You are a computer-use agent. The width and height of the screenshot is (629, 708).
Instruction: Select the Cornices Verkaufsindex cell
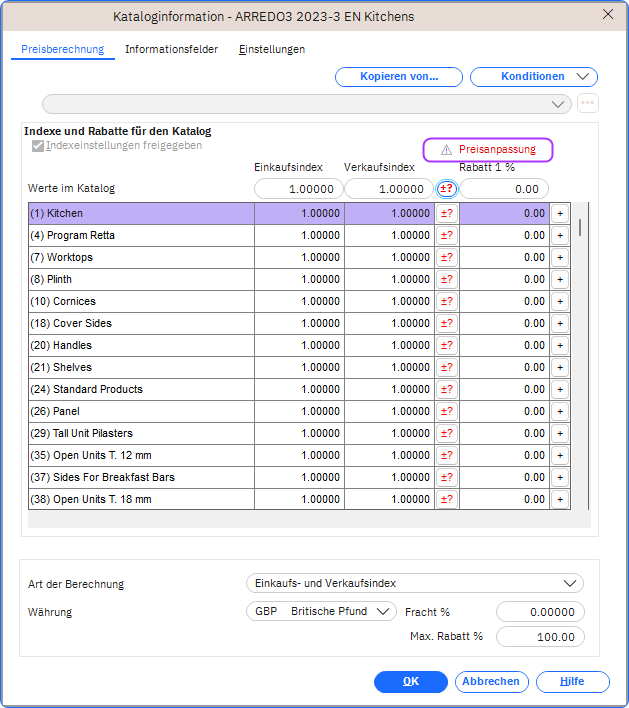389,301
